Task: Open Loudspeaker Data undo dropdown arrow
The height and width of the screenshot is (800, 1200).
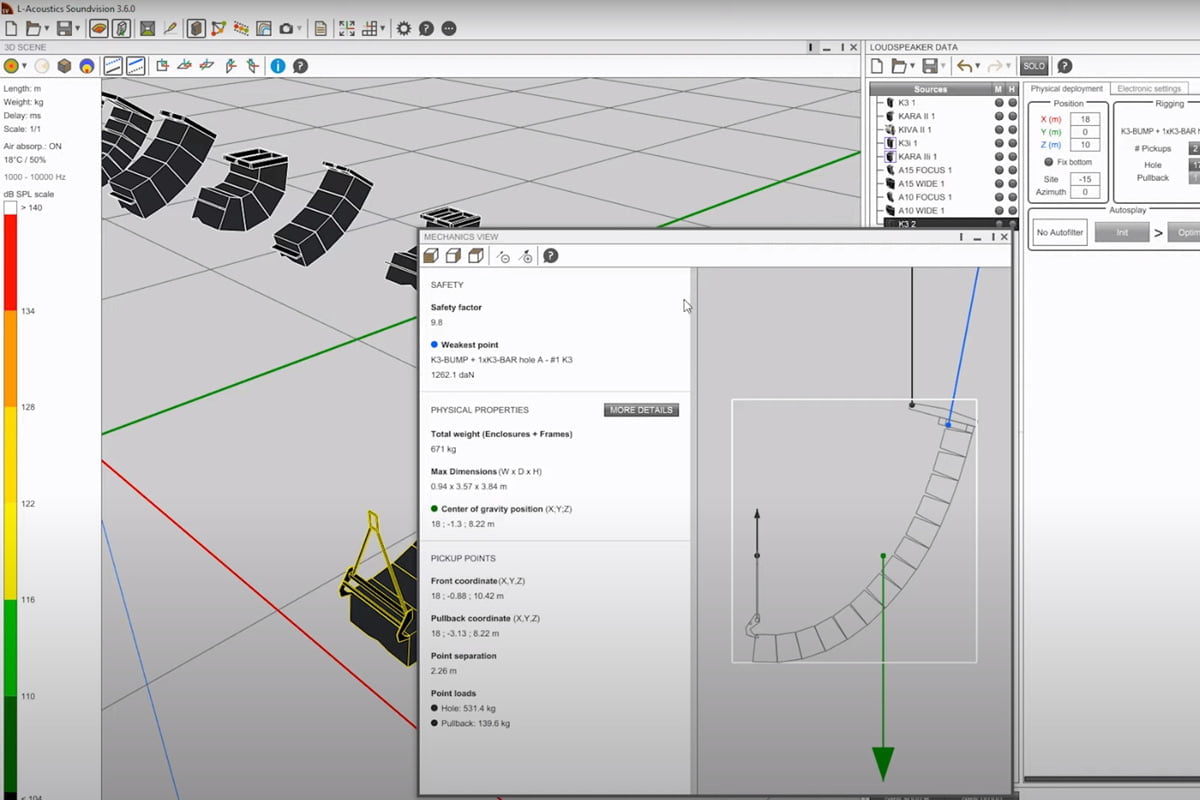Action: (977, 67)
